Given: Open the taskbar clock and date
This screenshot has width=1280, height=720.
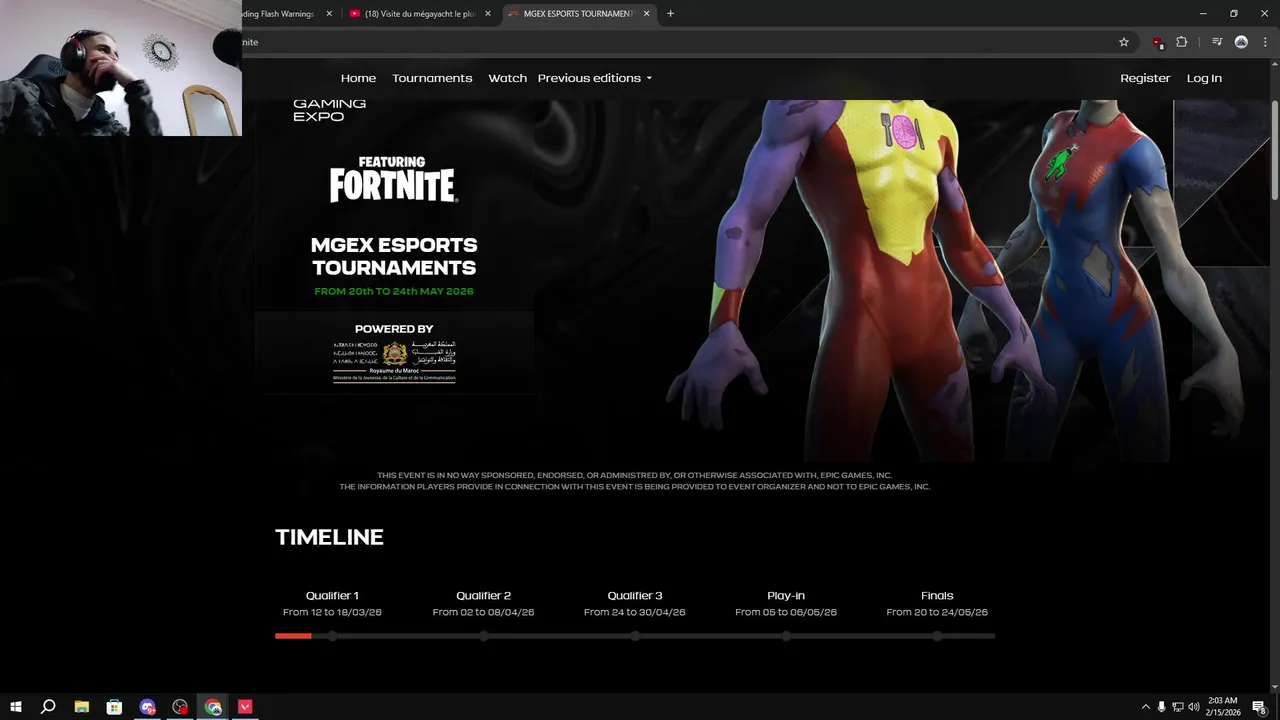Looking at the screenshot, I should [1222, 707].
